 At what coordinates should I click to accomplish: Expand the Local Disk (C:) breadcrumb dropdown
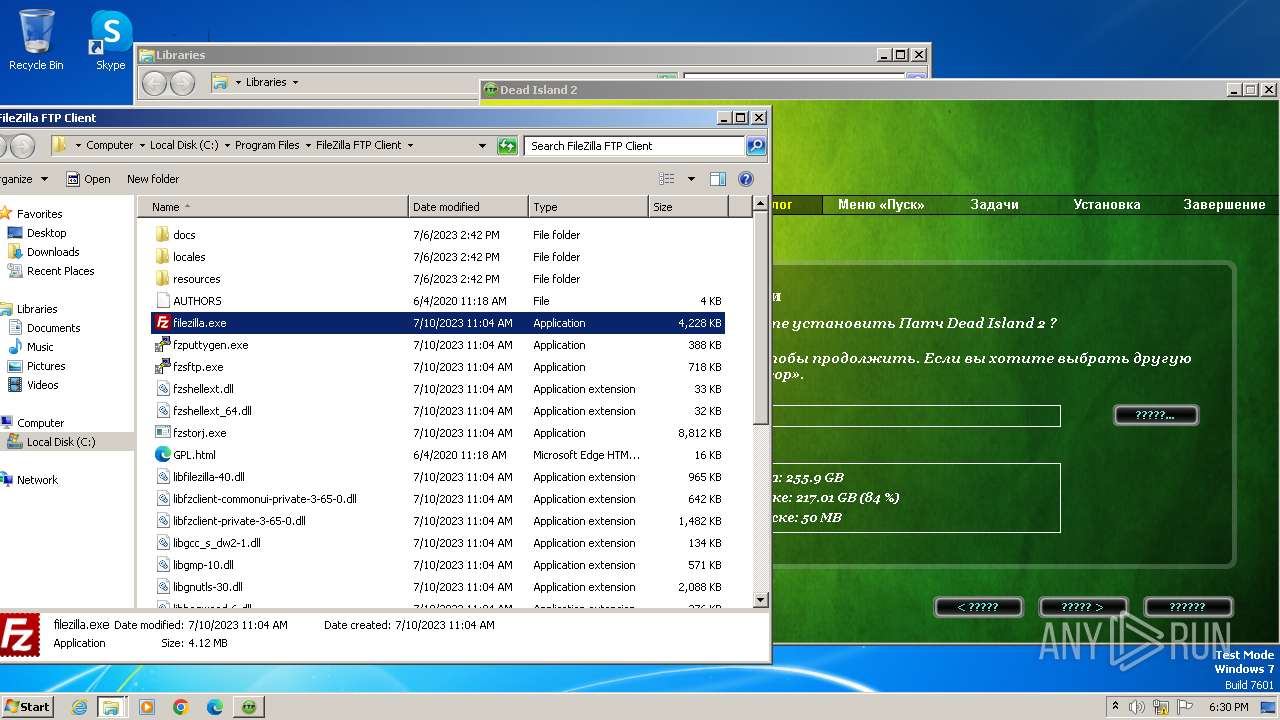(x=226, y=145)
